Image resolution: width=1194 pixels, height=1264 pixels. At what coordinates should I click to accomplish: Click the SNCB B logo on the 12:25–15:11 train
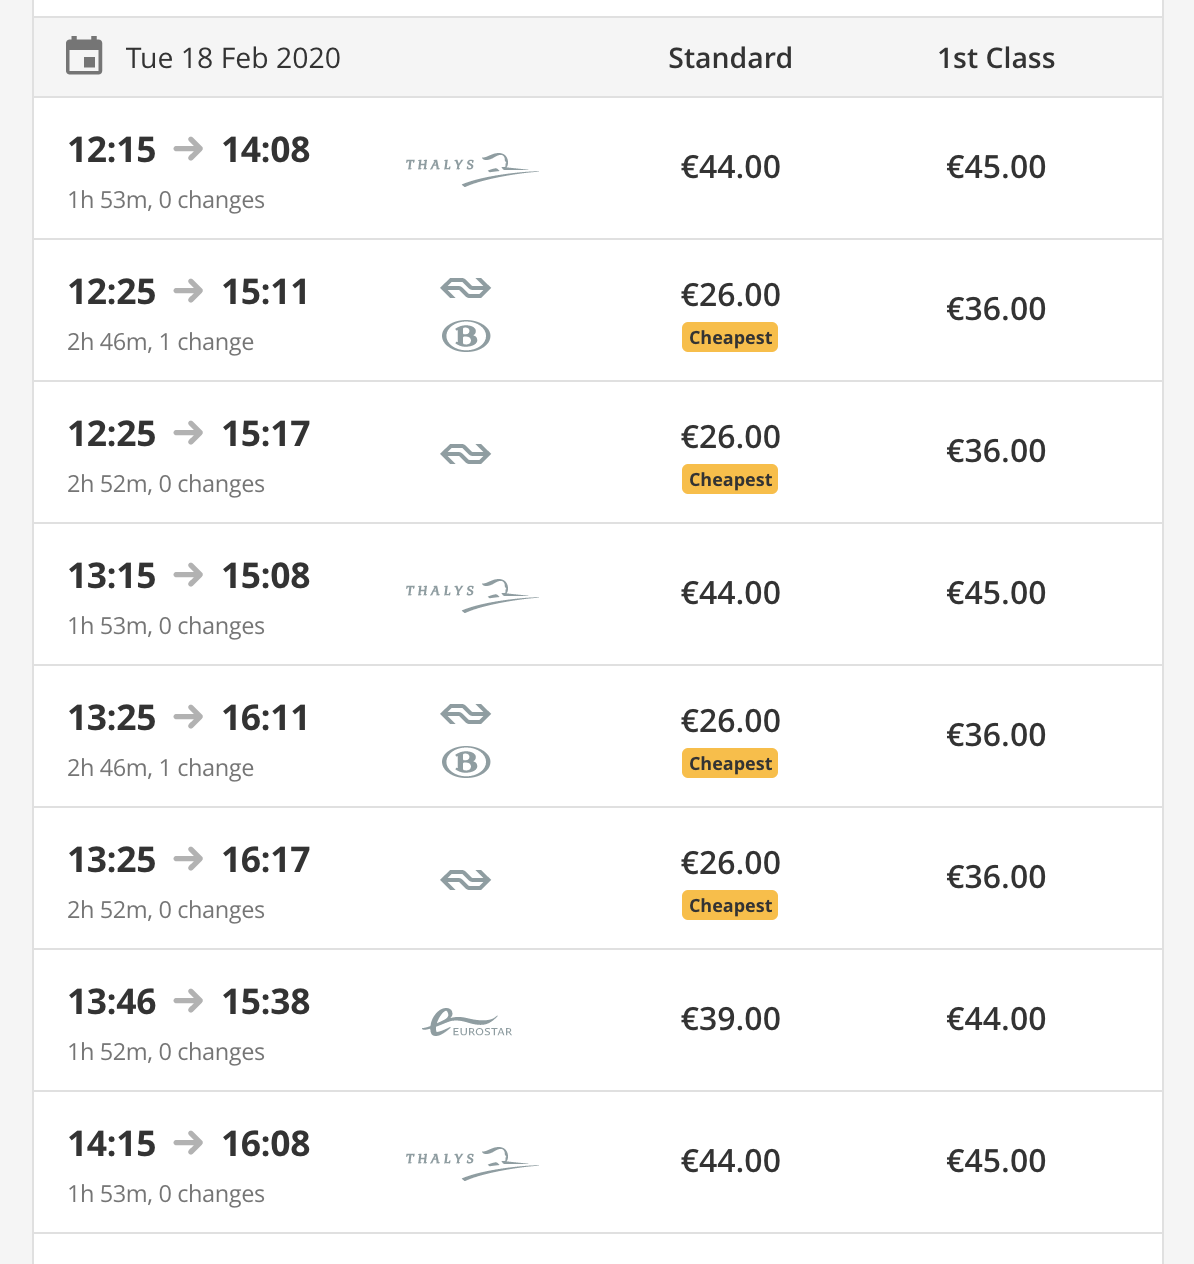(466, 336)
